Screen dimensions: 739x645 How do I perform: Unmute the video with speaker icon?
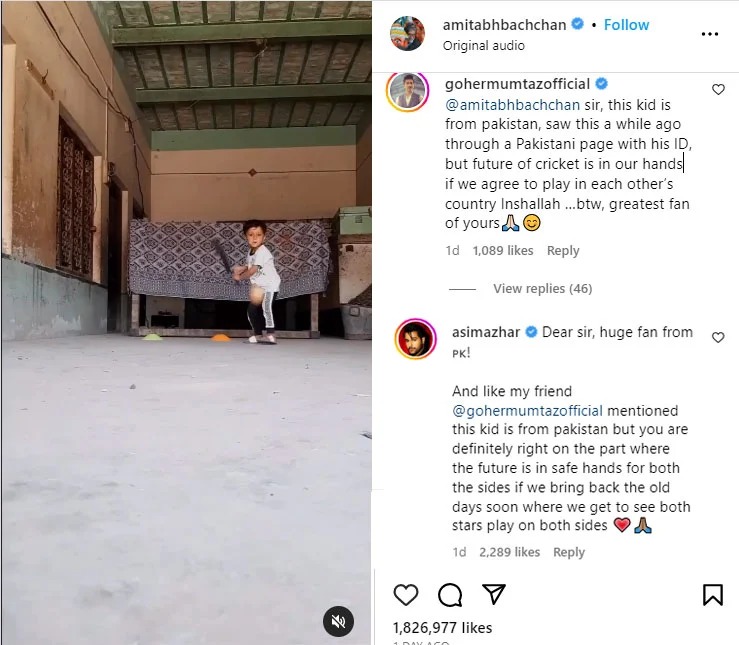[x=338, y=621]
